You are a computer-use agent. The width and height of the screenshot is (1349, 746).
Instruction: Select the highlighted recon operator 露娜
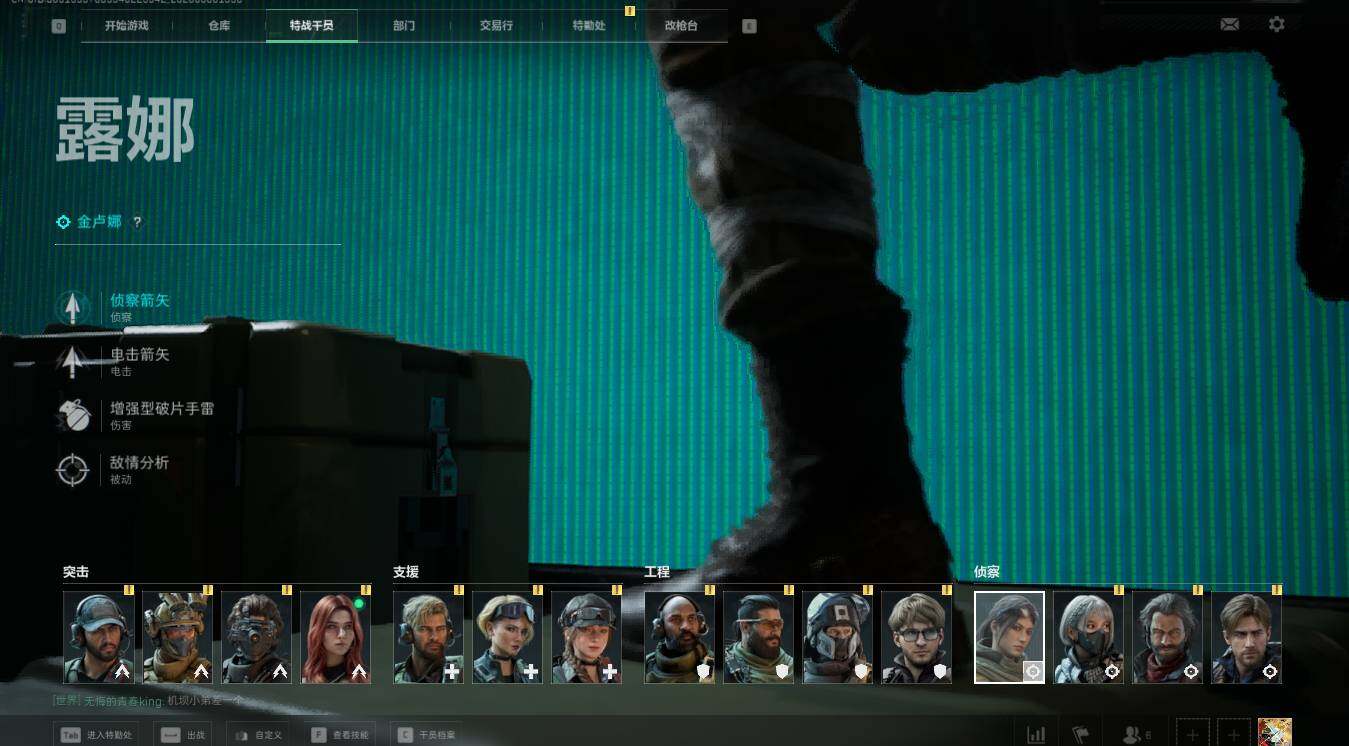tap(1009, 637)
